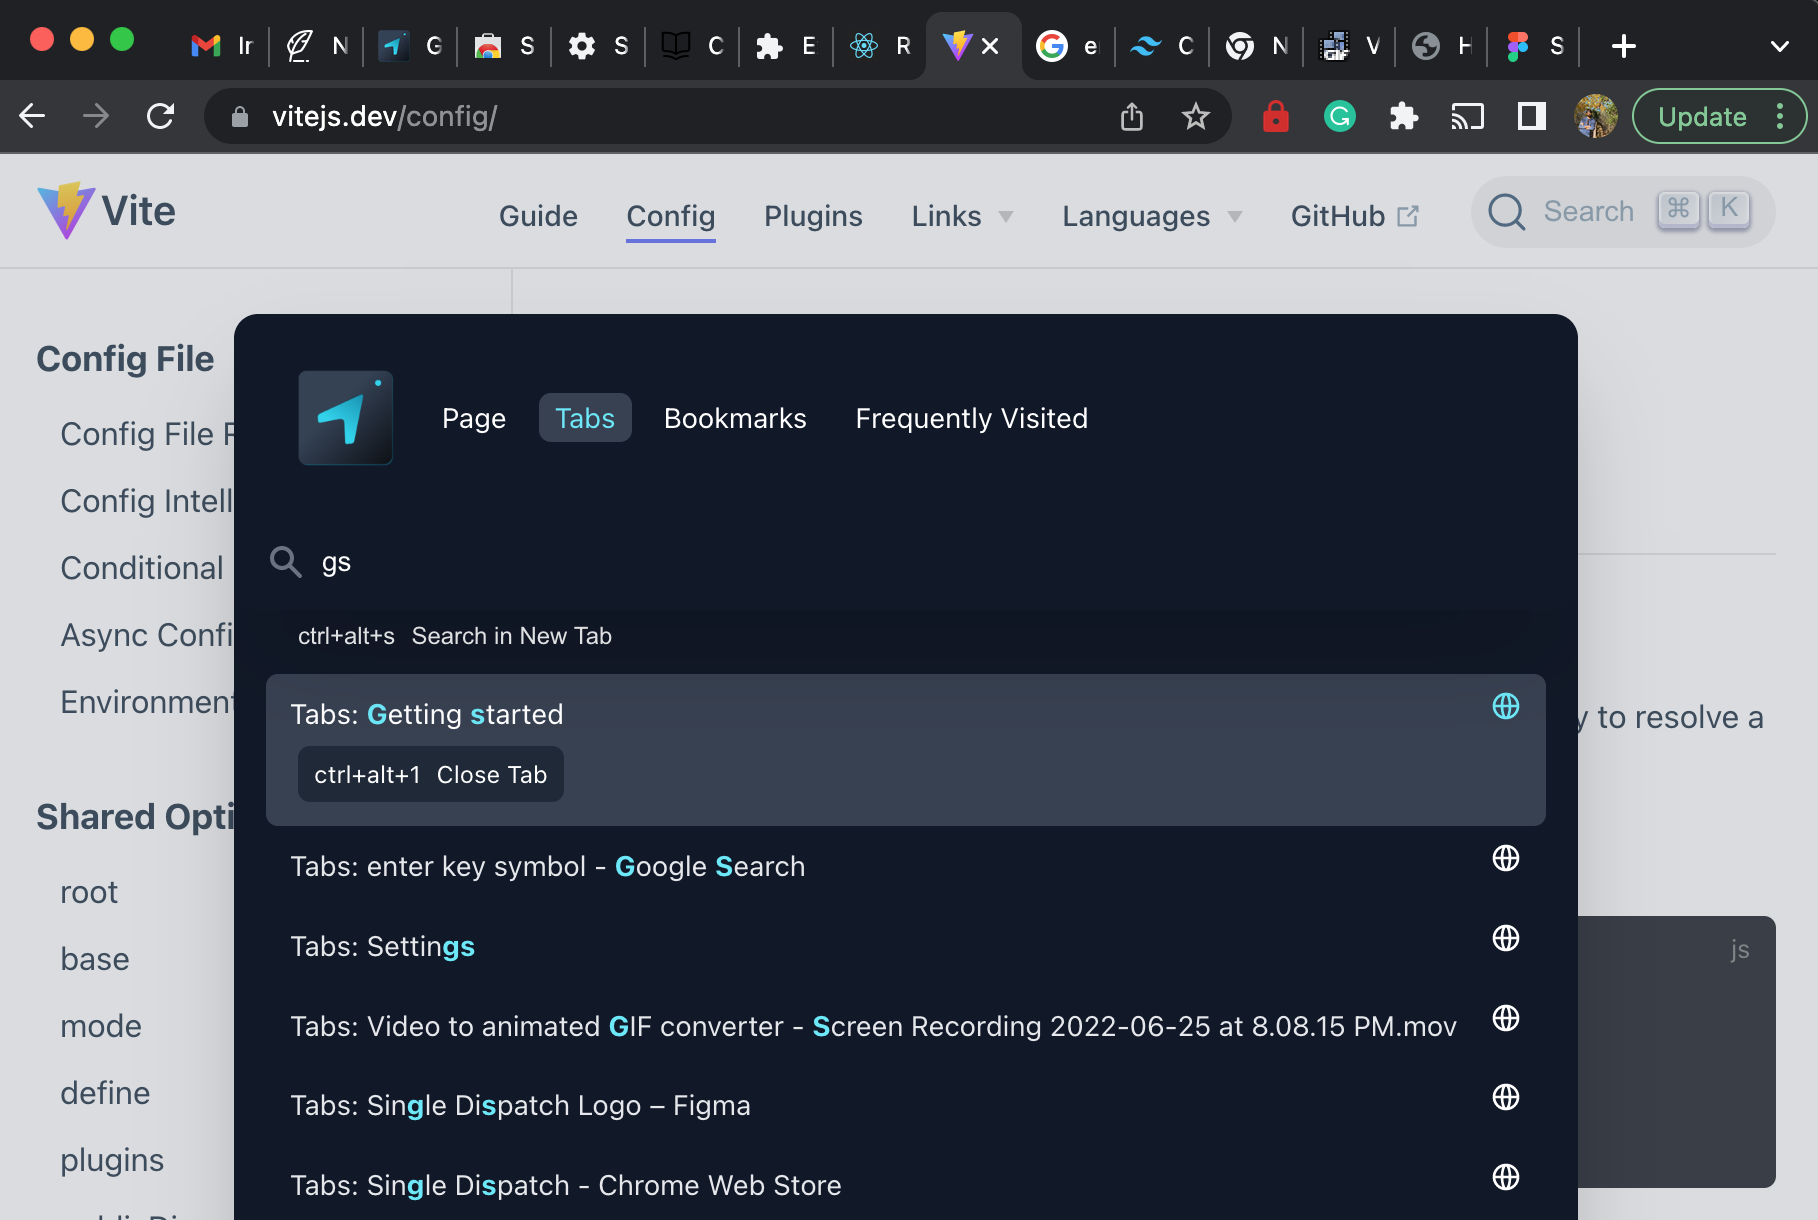Image resolution: width=1818 pixels, height=1220 pixels.
Task: Click the Config File sidebar heading
Action: [x=125, y=359]
